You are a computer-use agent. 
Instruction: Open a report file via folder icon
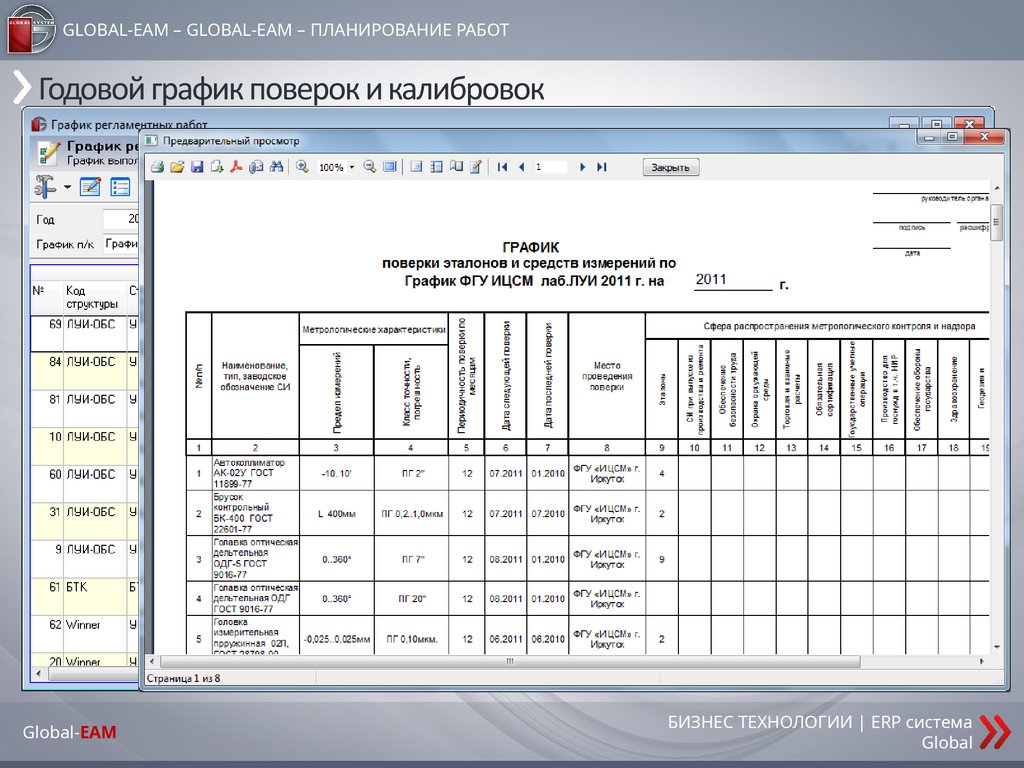[x=177, y=167]
